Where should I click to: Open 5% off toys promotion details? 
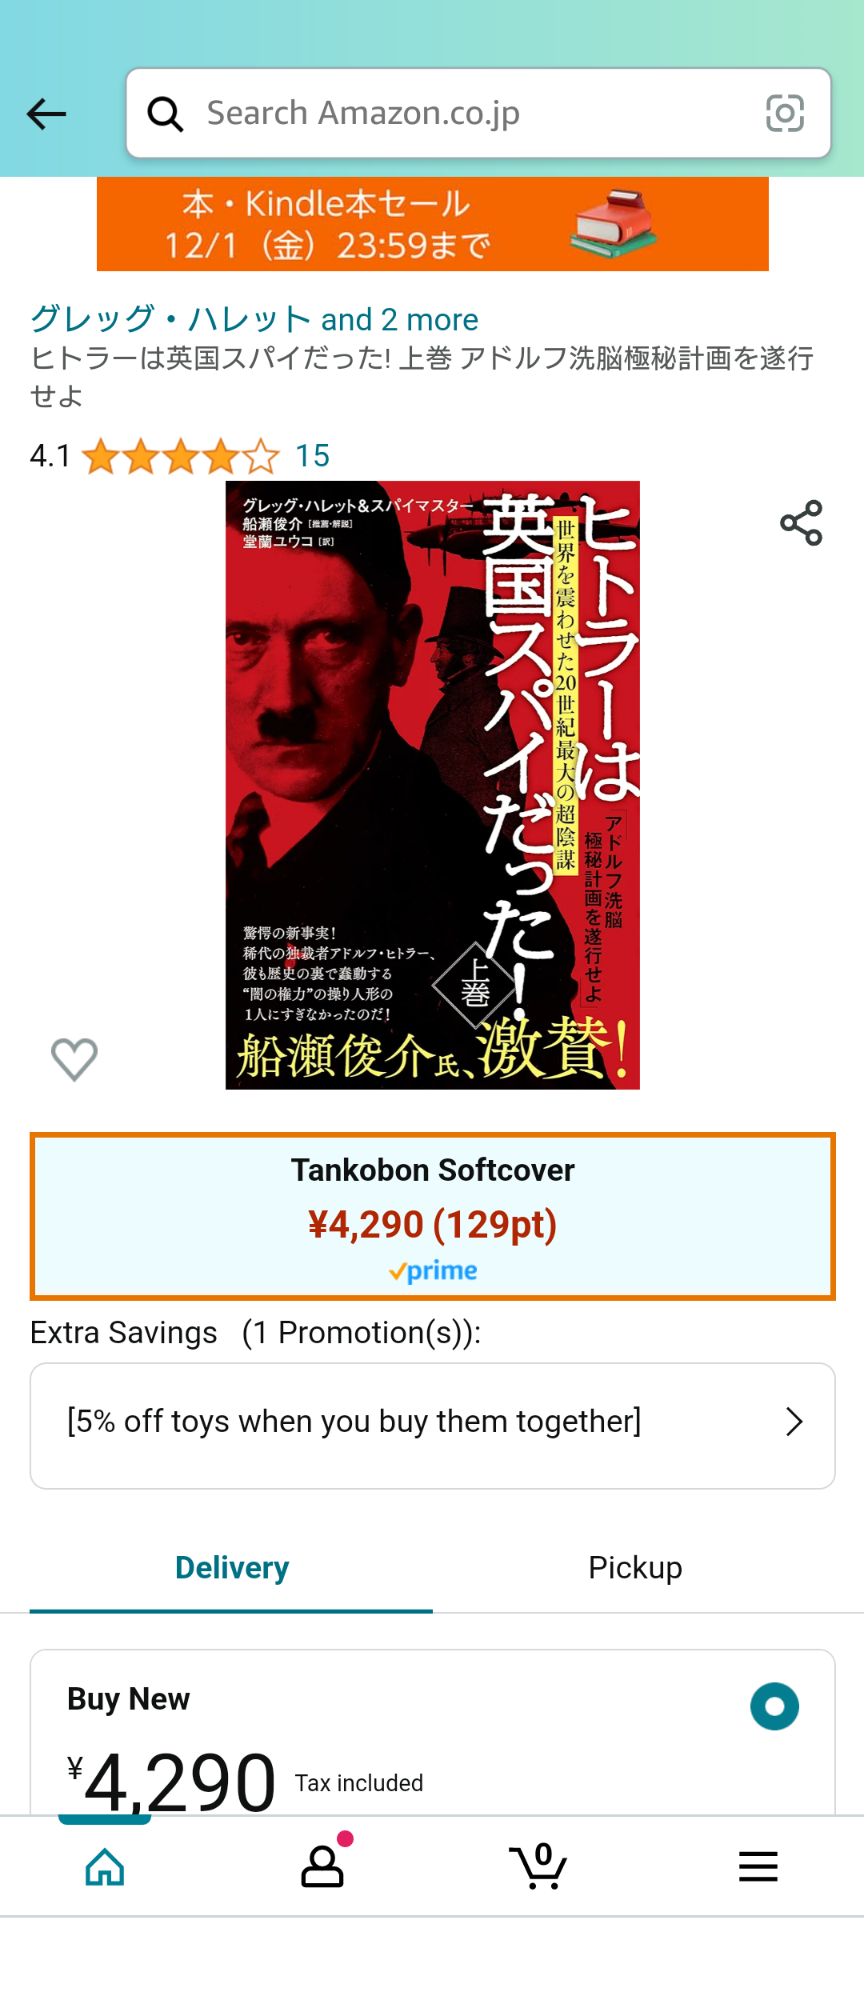[433, 1426]
